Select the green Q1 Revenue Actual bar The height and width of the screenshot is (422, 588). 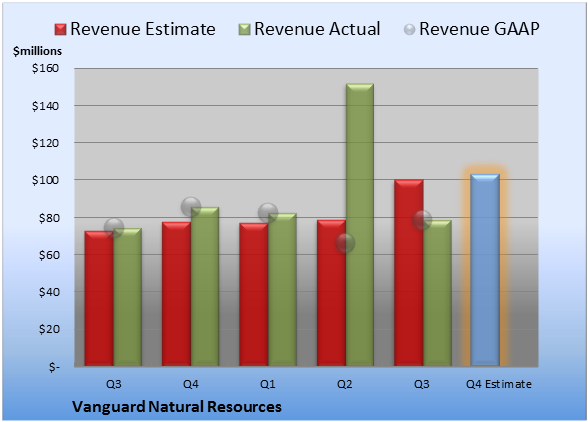point(282,290)
